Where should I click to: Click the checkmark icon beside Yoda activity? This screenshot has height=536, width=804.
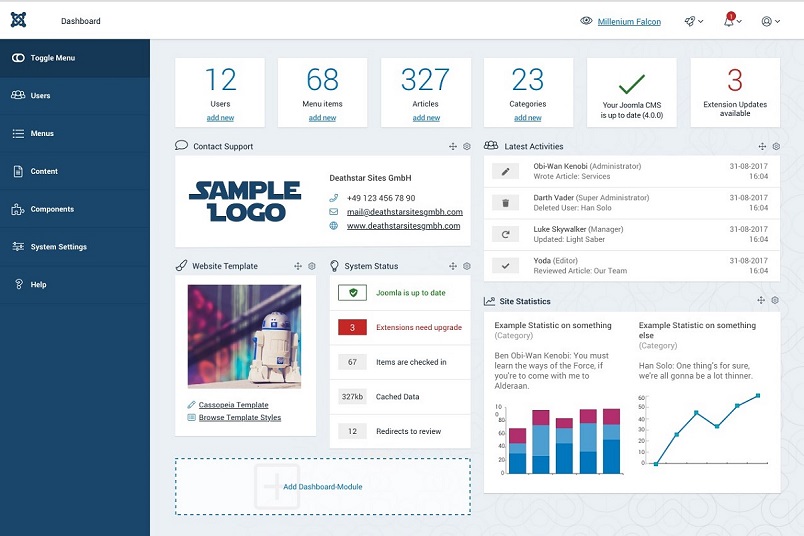pyautogui.click(x=506, y=265)
